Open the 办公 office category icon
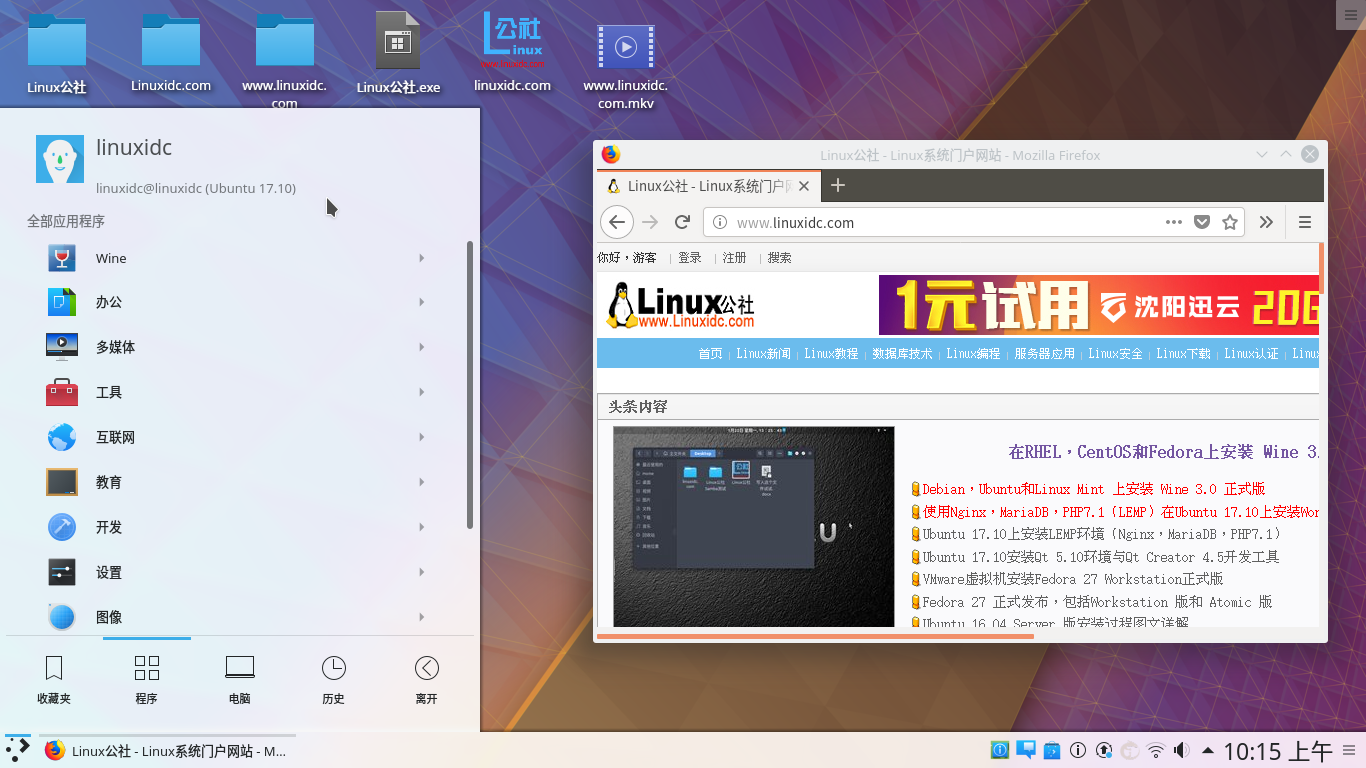Image resolution: width=1366 pixels, height=768 pixels. tap(62, 302)
